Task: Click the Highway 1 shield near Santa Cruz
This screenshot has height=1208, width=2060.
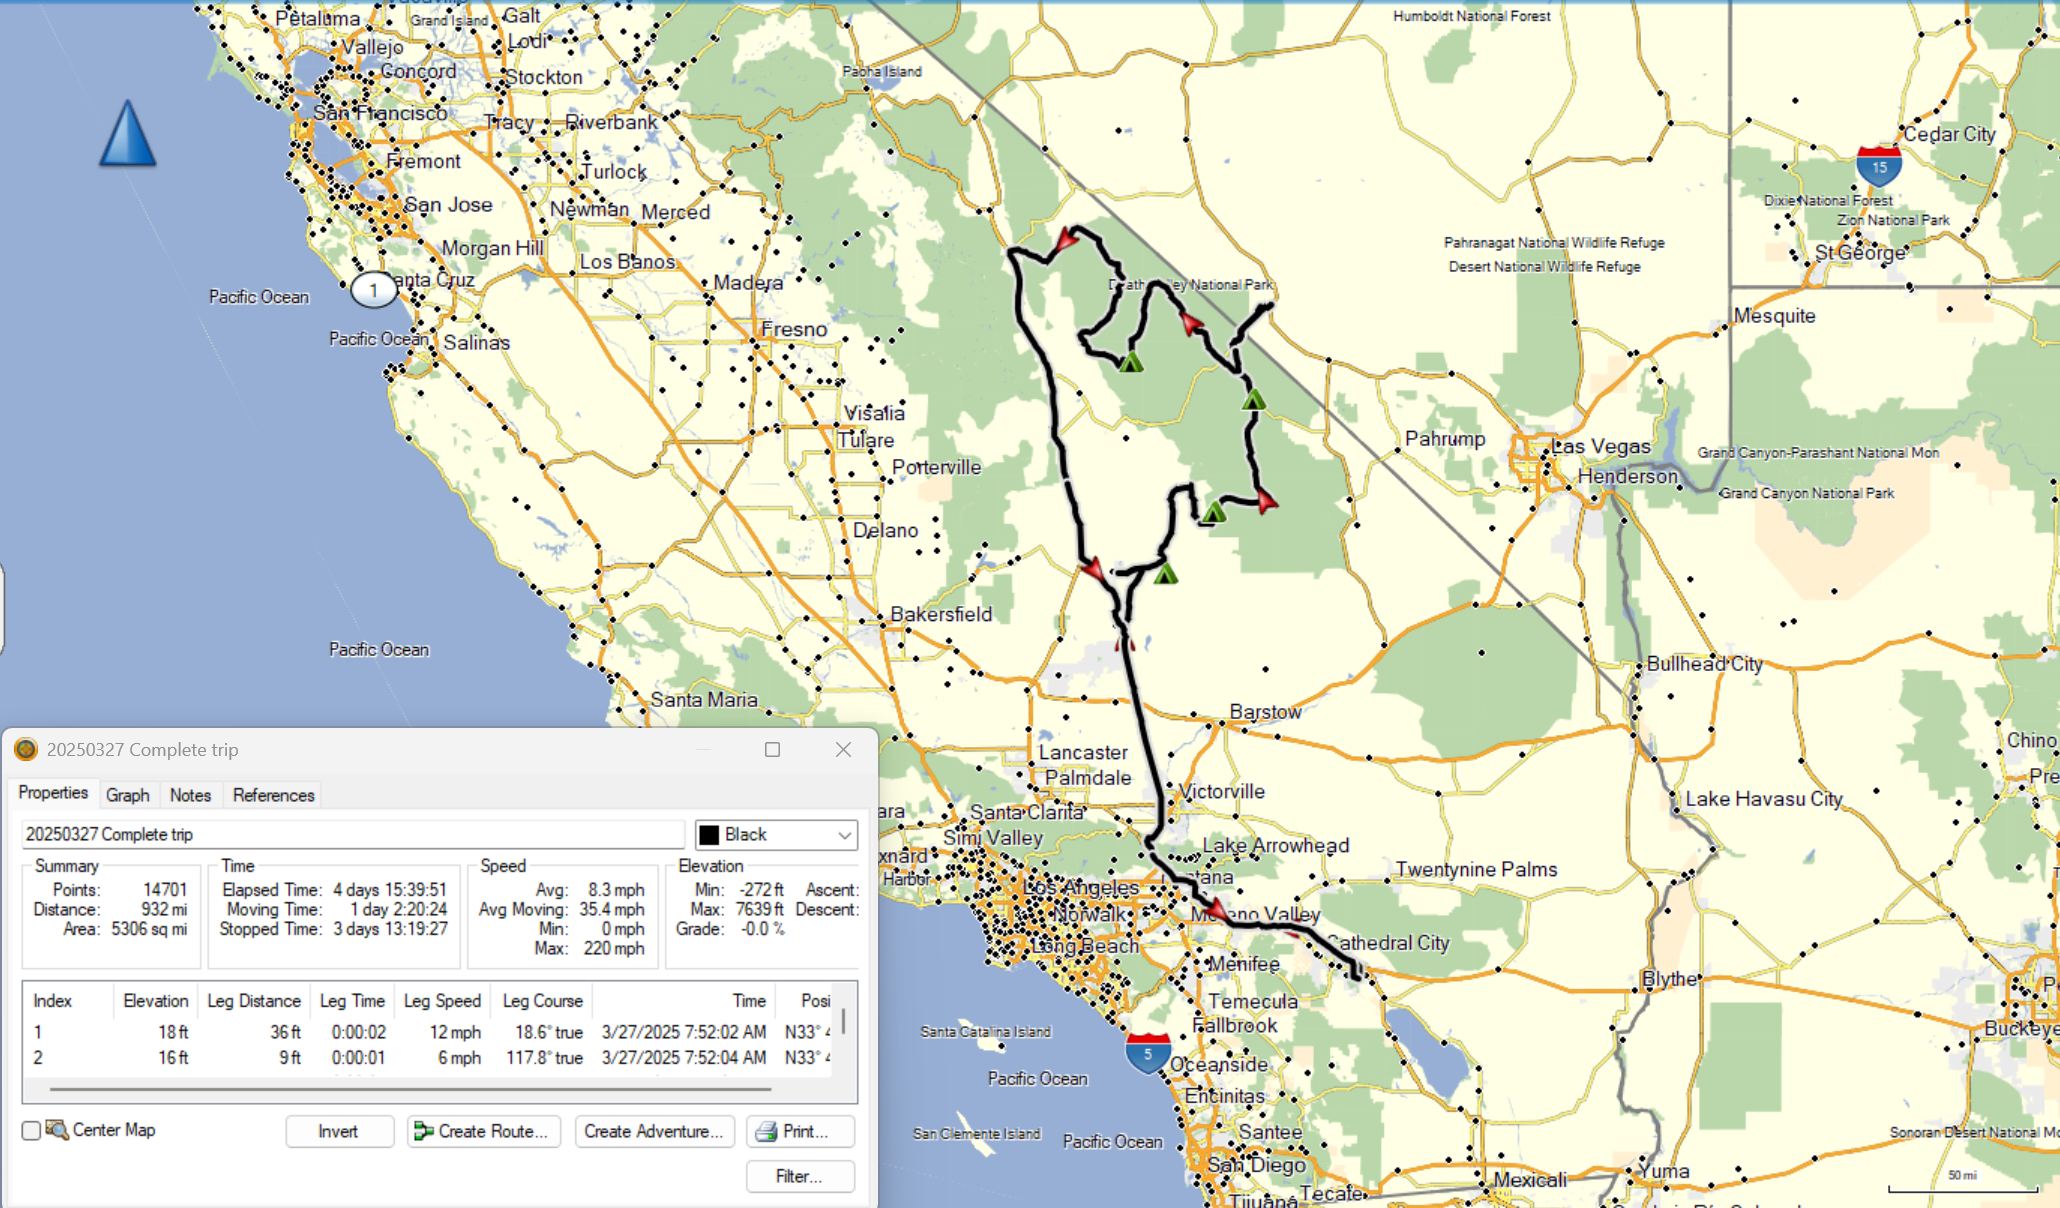Action: [x=373, y=290]
